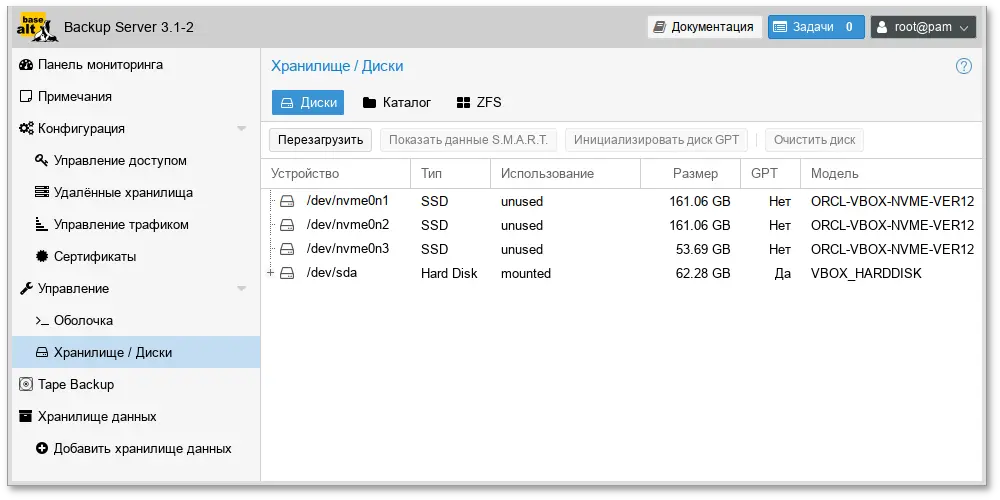Select the /dev/sda device name

(332, 273)
